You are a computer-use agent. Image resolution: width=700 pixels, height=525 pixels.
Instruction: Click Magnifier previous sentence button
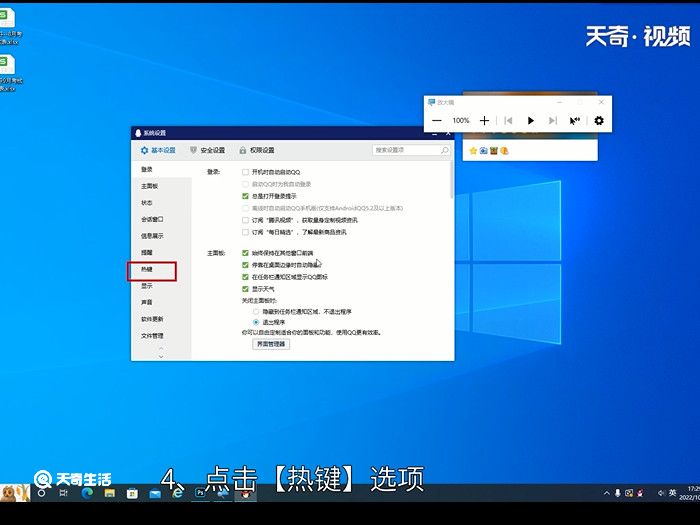pyautogui.click(x=508, y=121)
